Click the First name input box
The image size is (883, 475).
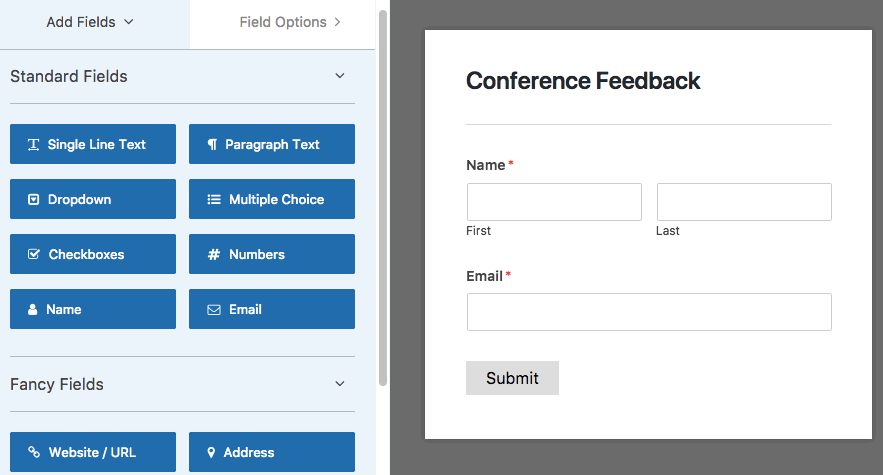point(554,202)
